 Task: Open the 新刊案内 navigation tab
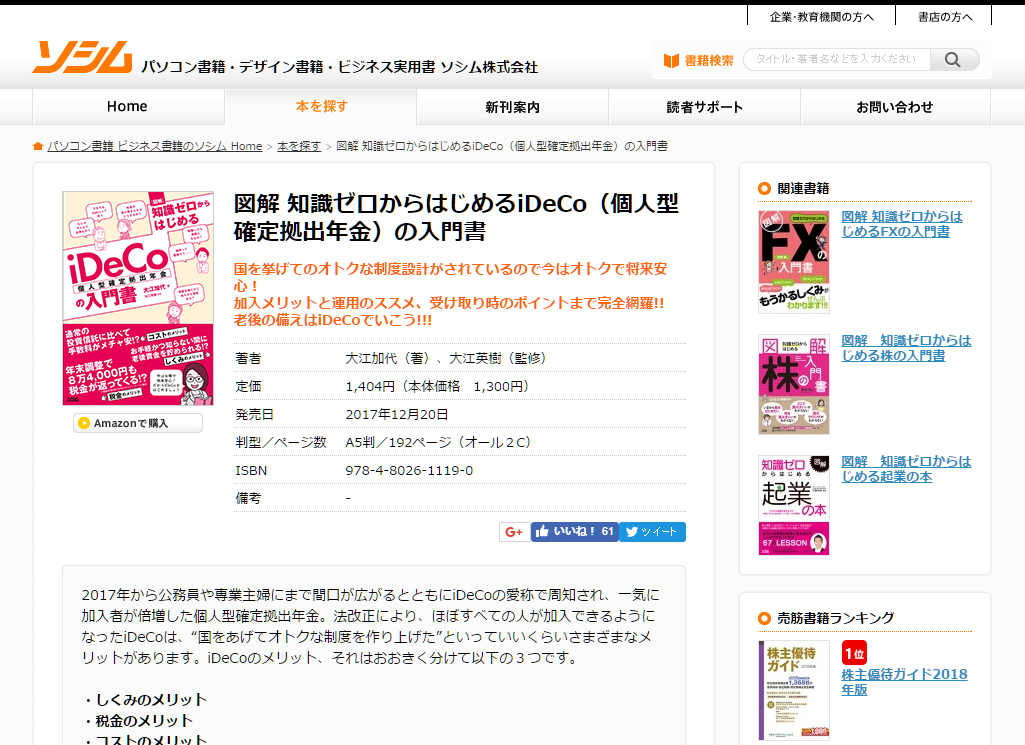tap(512, 107)
